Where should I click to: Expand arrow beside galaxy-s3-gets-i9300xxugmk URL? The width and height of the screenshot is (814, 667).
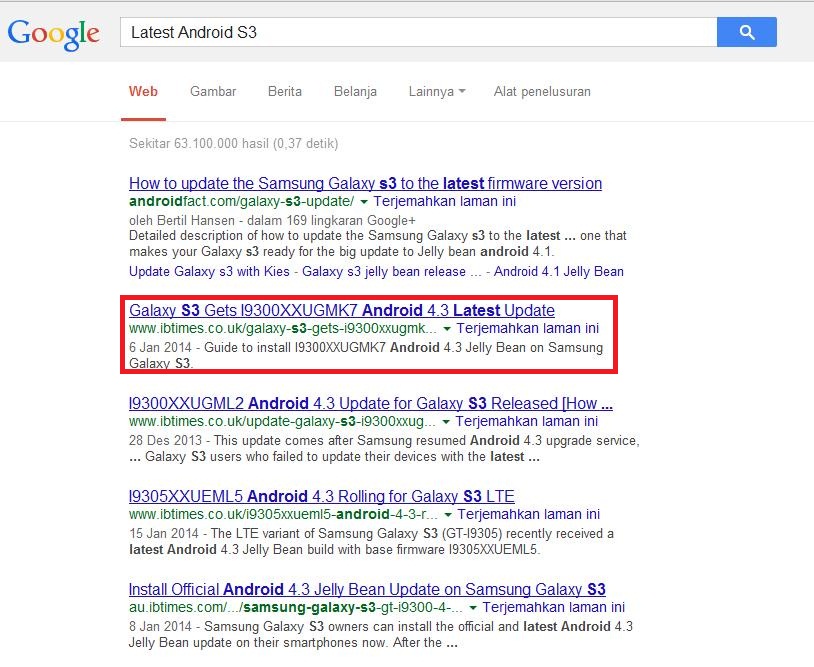[446, 329]
